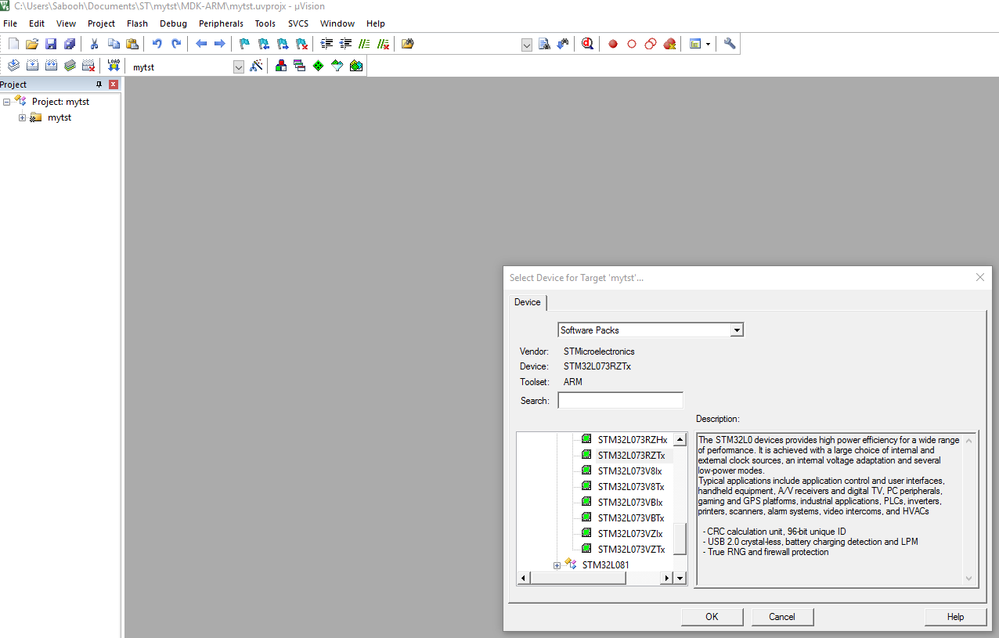Image resolution: width=999 pixels, height=638 pixels.
Task: Select the Device tab
Action: point(528,302)
